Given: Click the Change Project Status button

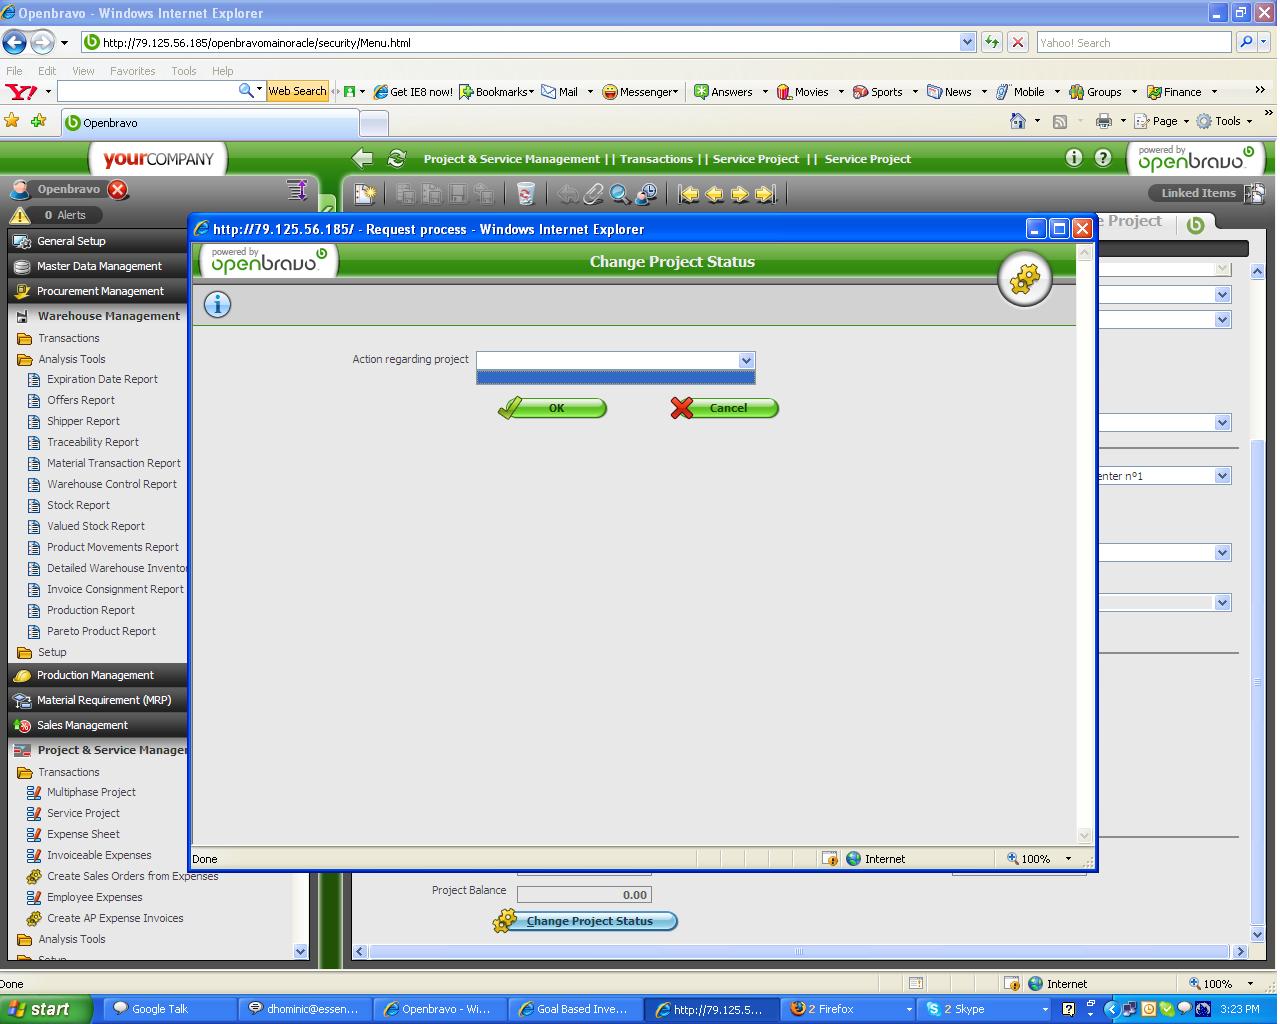Looking at the screenshot, I should pos(587,921).
